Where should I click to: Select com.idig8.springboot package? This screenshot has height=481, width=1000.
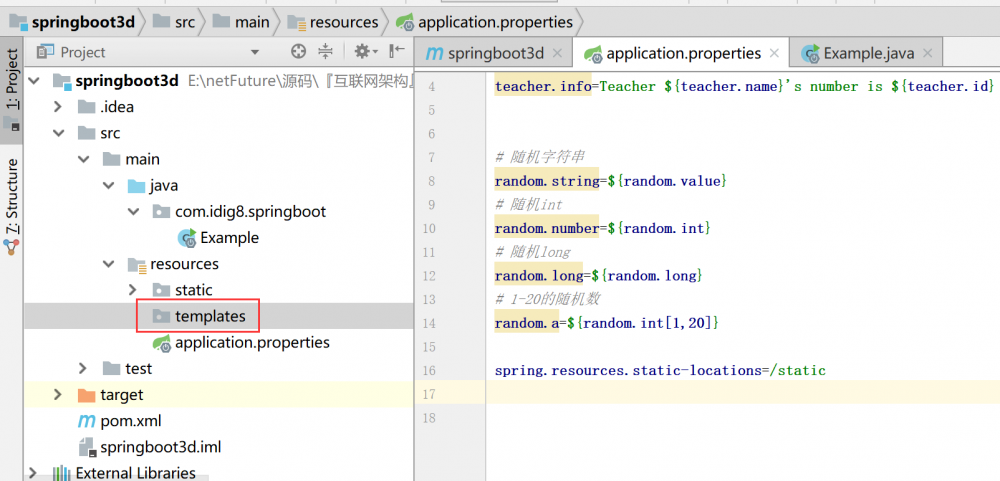click(251, 211)
